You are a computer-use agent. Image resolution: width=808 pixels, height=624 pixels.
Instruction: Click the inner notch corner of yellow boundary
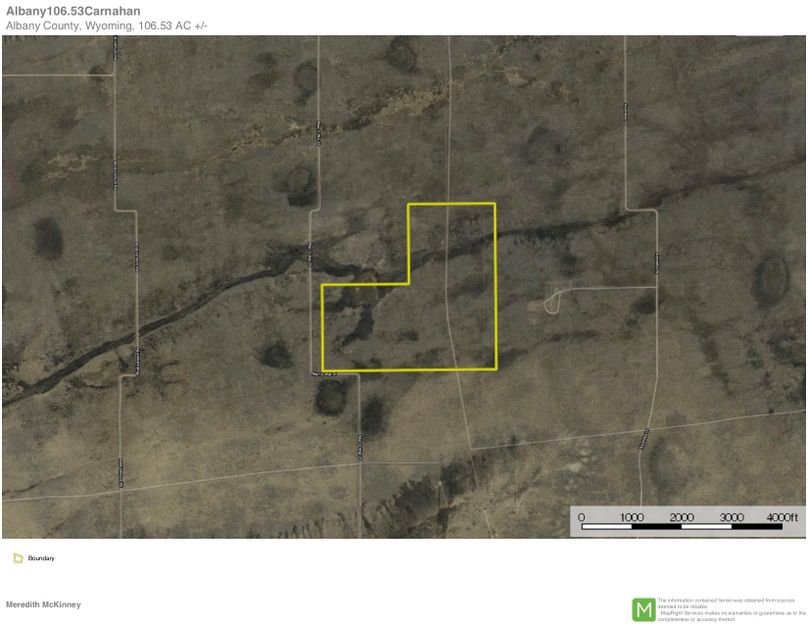click(x=409, y=285)
